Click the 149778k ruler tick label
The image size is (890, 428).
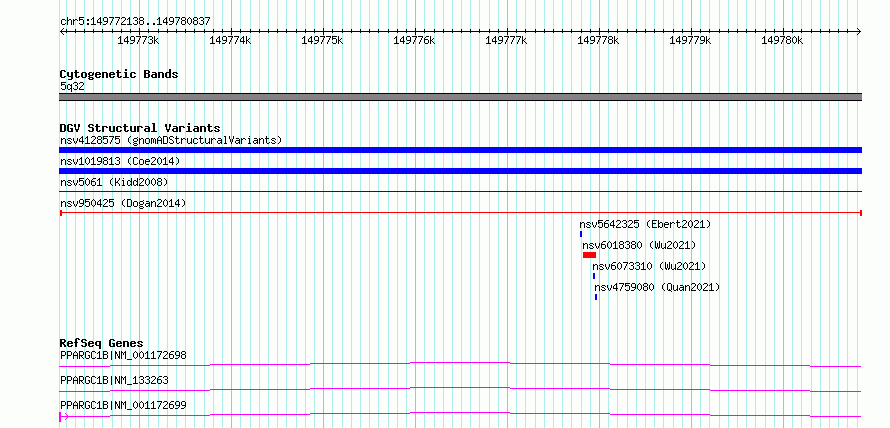(x=598, y=41)
